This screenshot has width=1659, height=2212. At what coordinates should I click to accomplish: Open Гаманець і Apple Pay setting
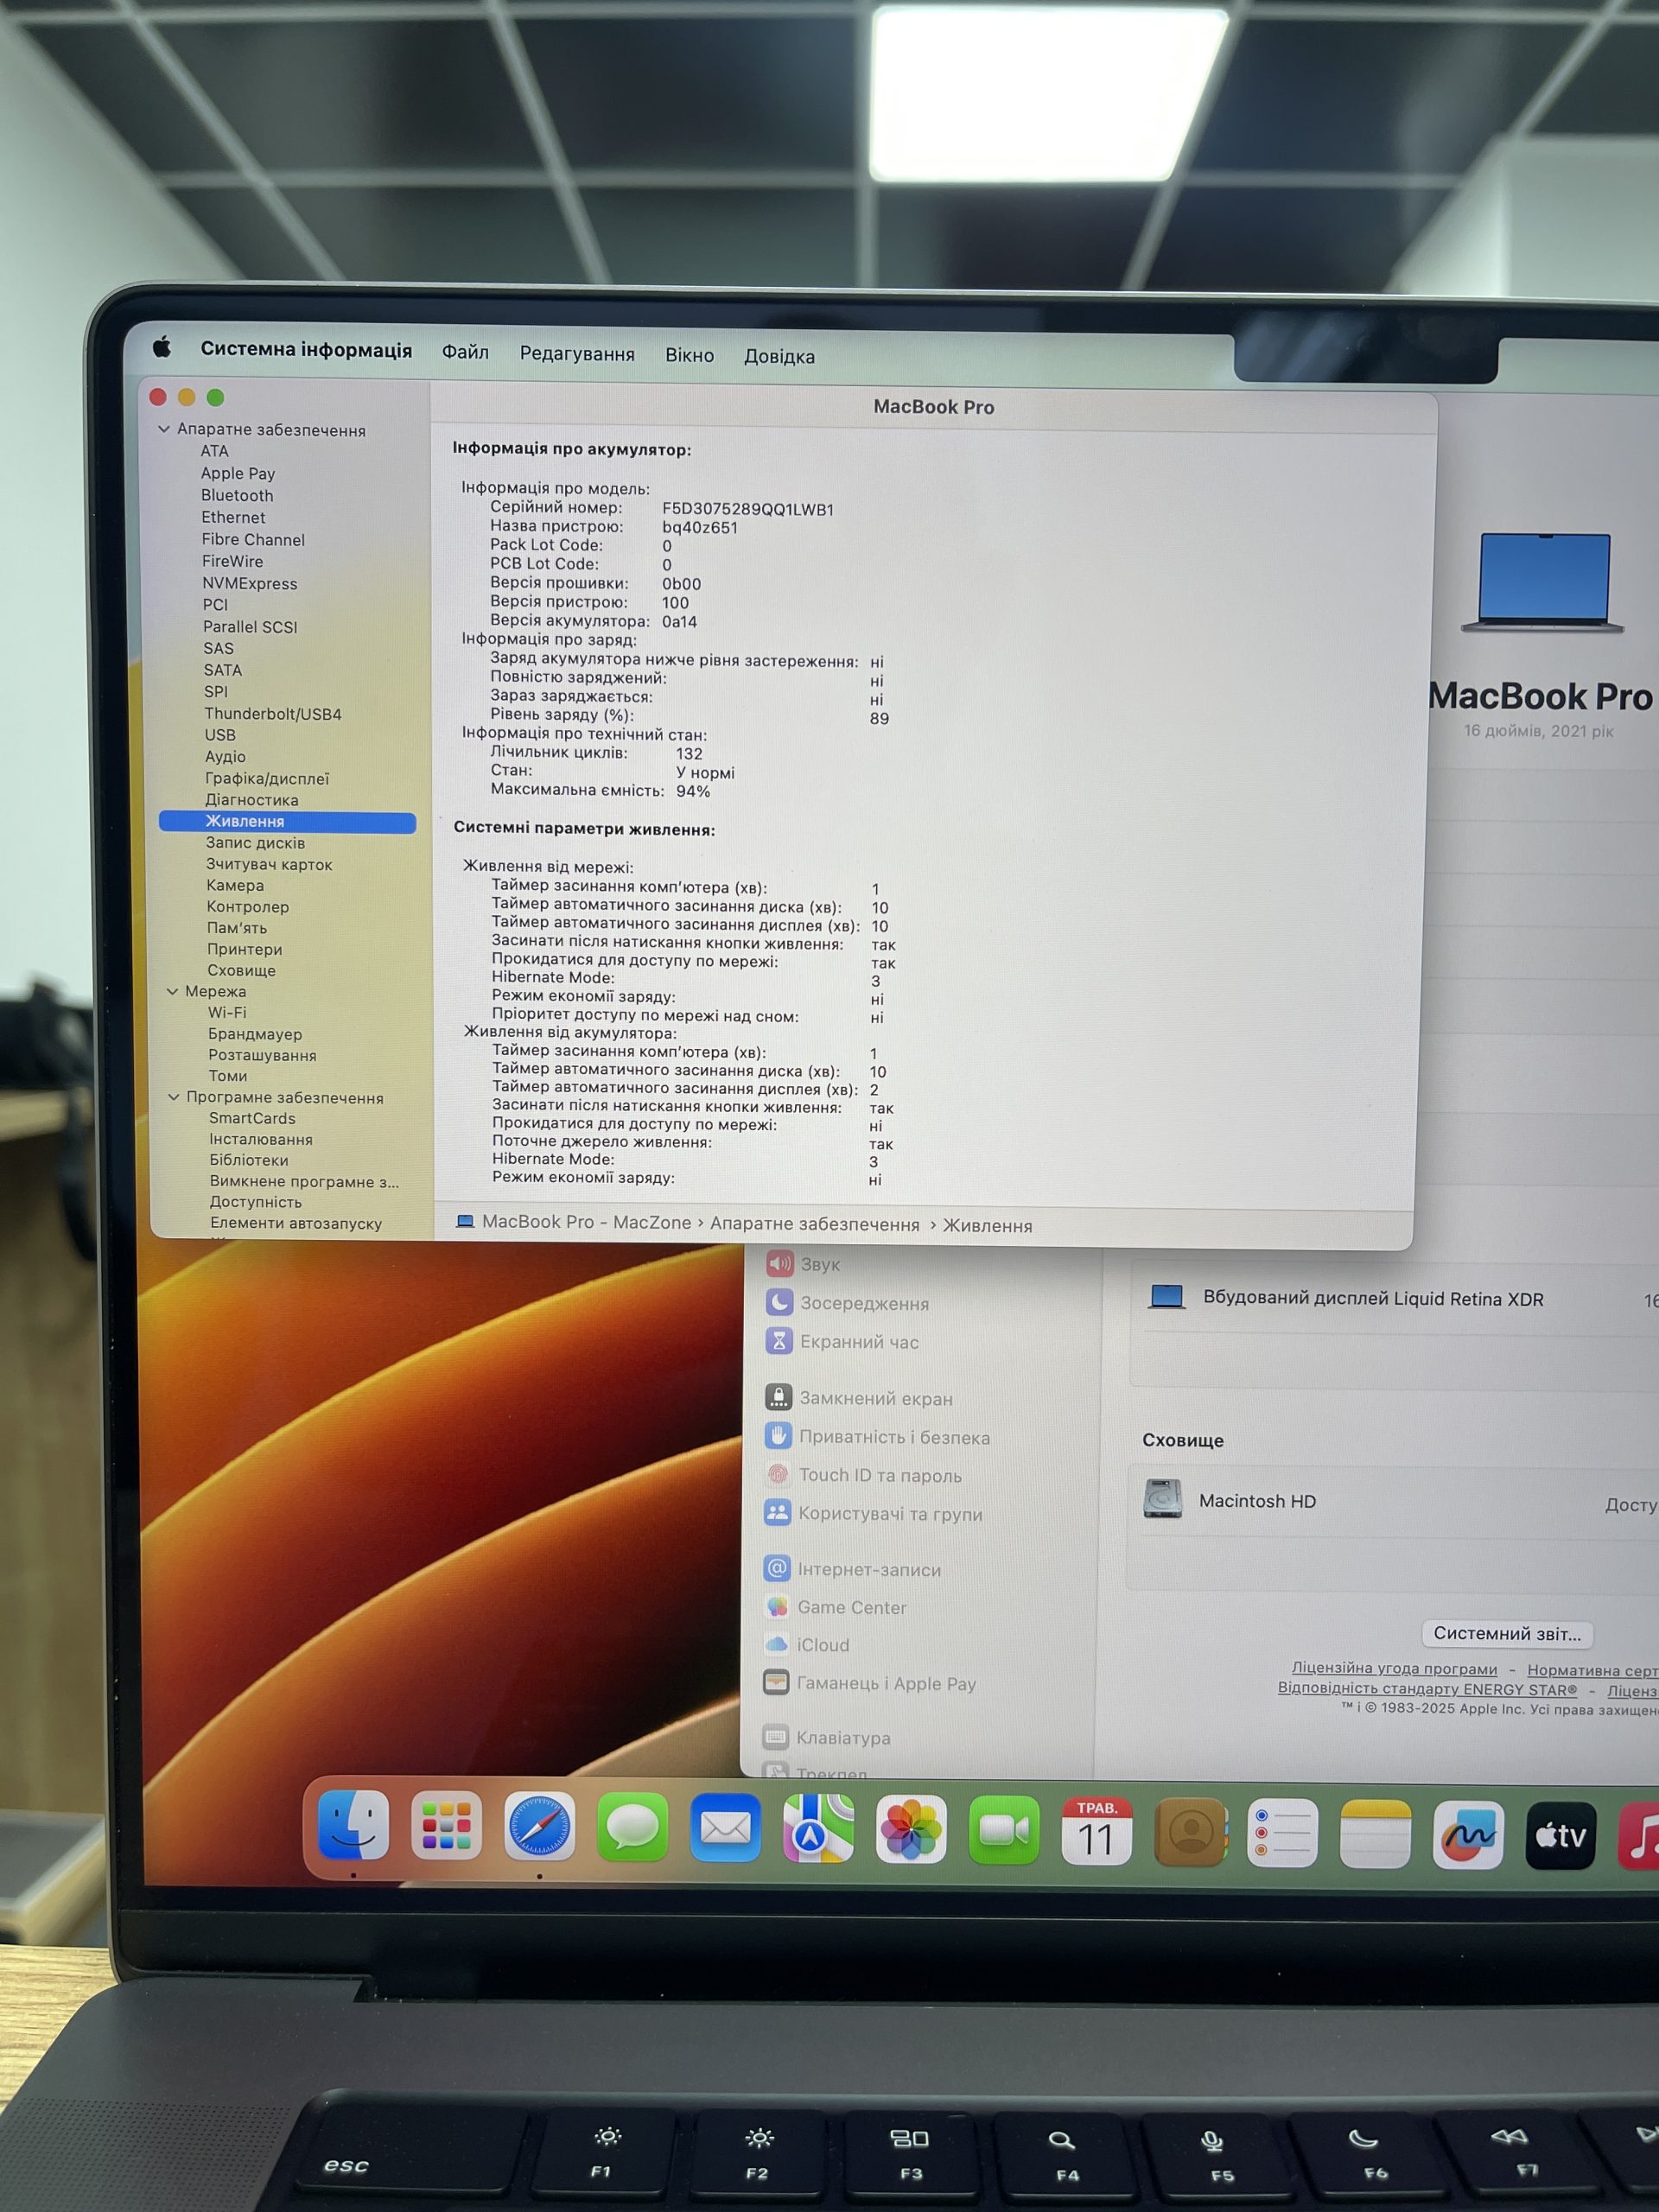coord(886,1684)
